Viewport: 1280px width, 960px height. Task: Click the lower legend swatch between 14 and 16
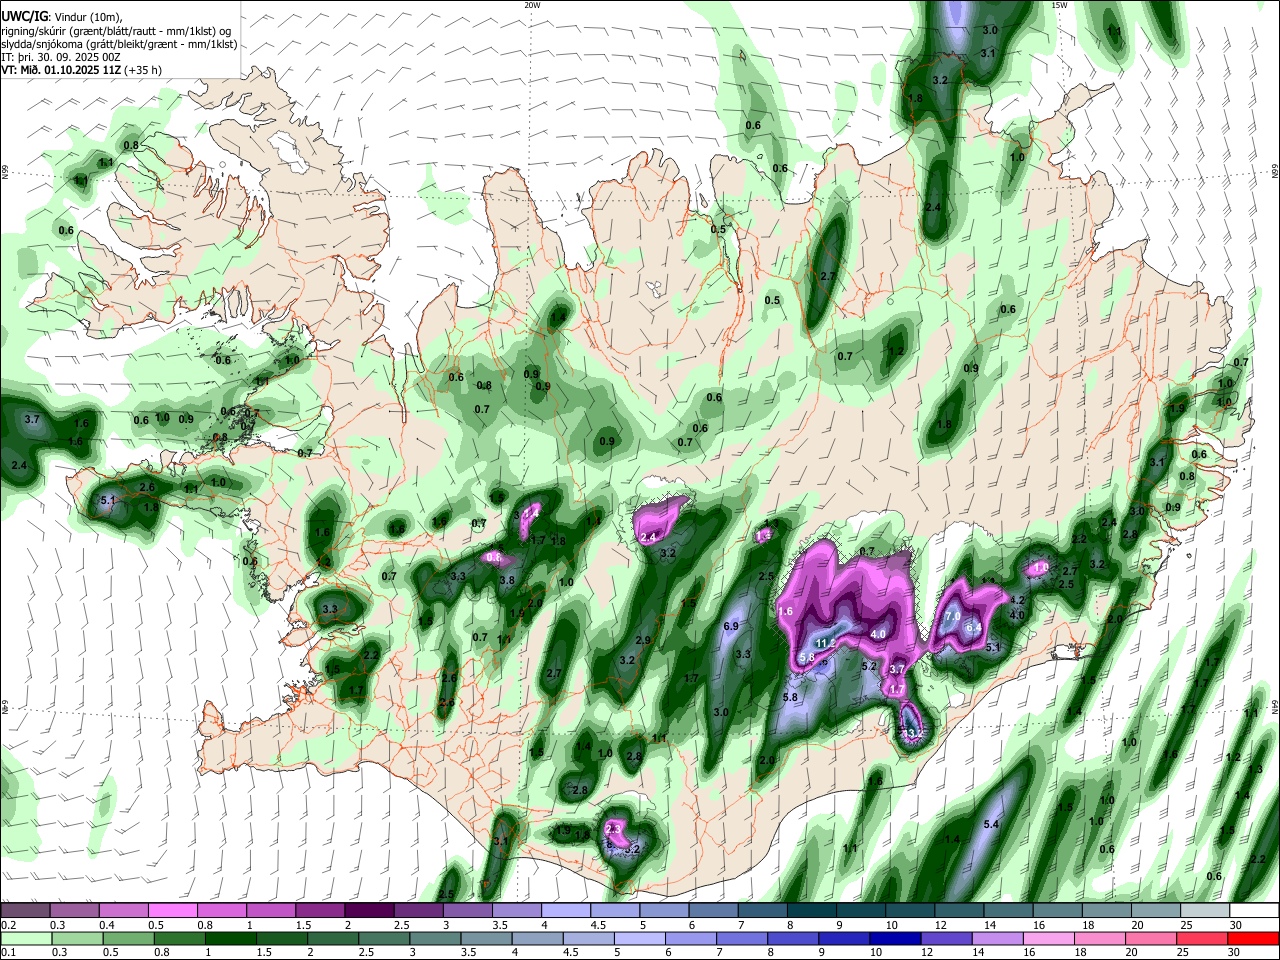pos(1000,938)
